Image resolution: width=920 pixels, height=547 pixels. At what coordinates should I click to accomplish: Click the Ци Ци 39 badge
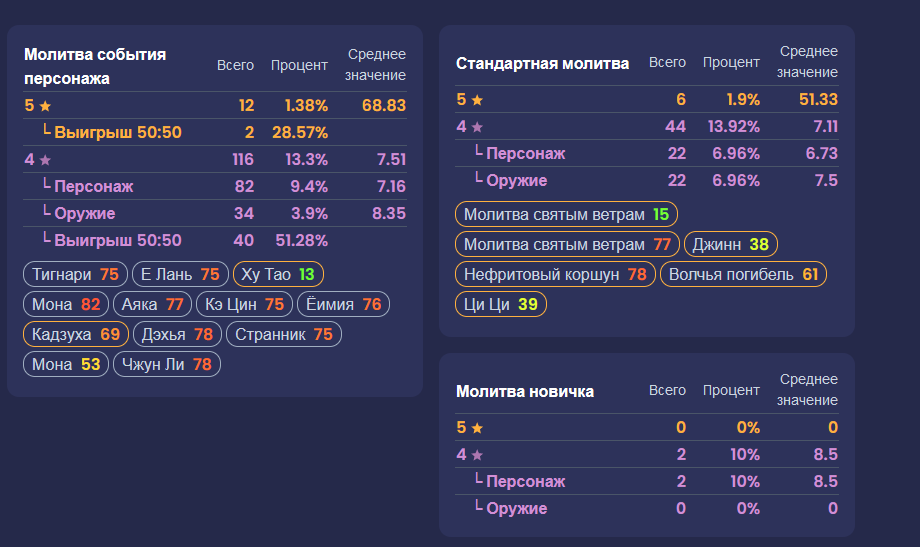500,304
